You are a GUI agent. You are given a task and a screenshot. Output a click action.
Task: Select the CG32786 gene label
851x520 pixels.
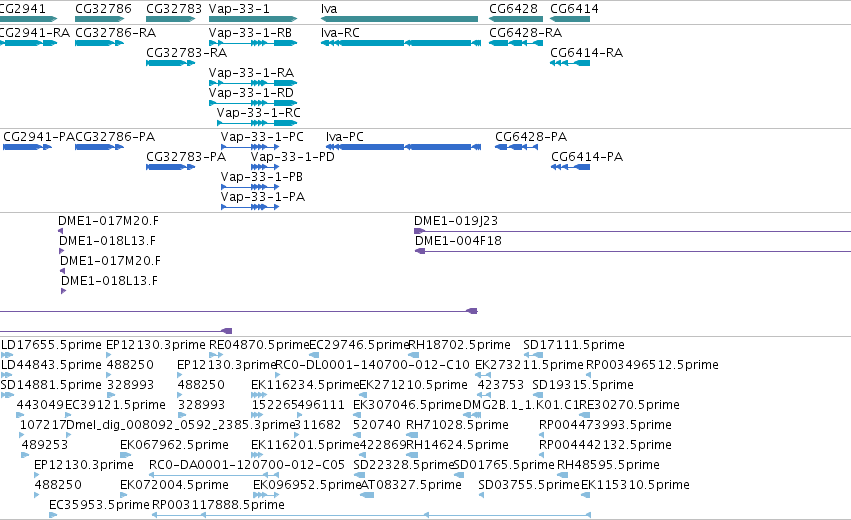click(x=103, y=9)
